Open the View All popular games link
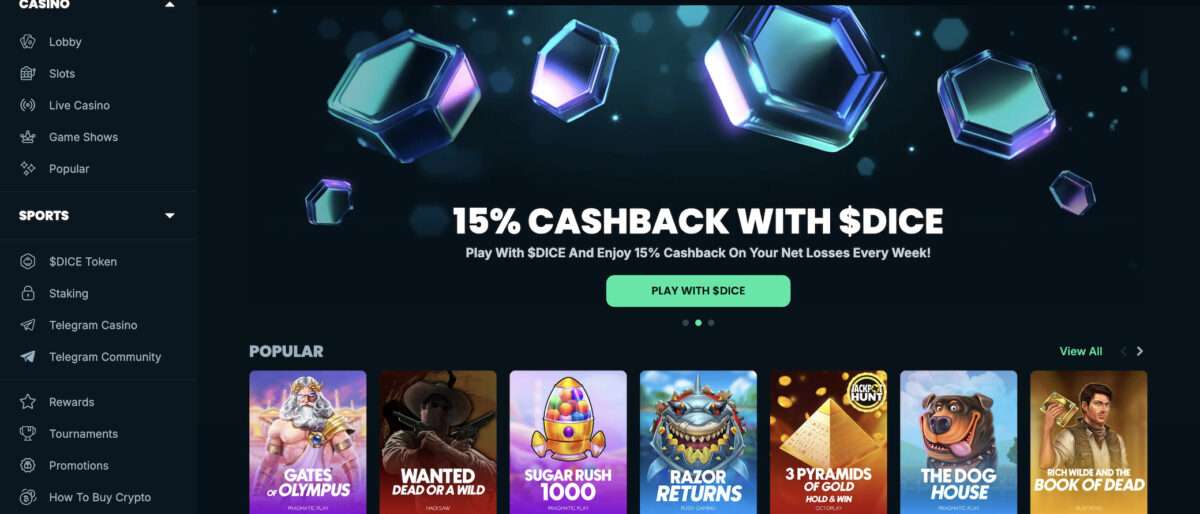The height and width of the screenshot is (514, 1200). (x=1081, y=351)
